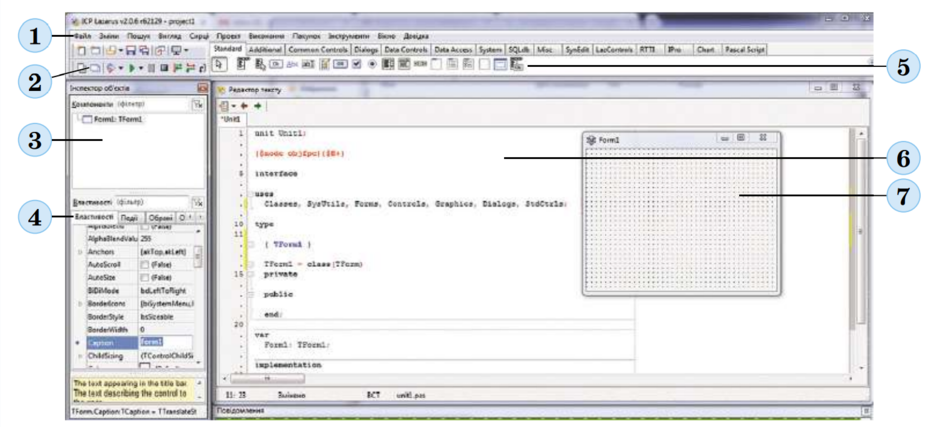Image resolution: width=940 pixels, height=427 pixels.
Task: Select the Unit1 editor tab
Action: click(231, 119)
